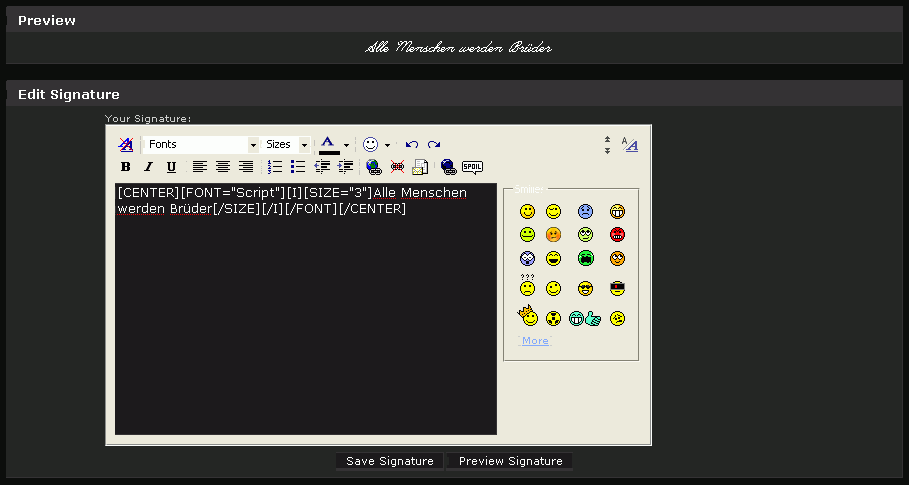Click the Decrease Indent icon

[x=322, y=167]
